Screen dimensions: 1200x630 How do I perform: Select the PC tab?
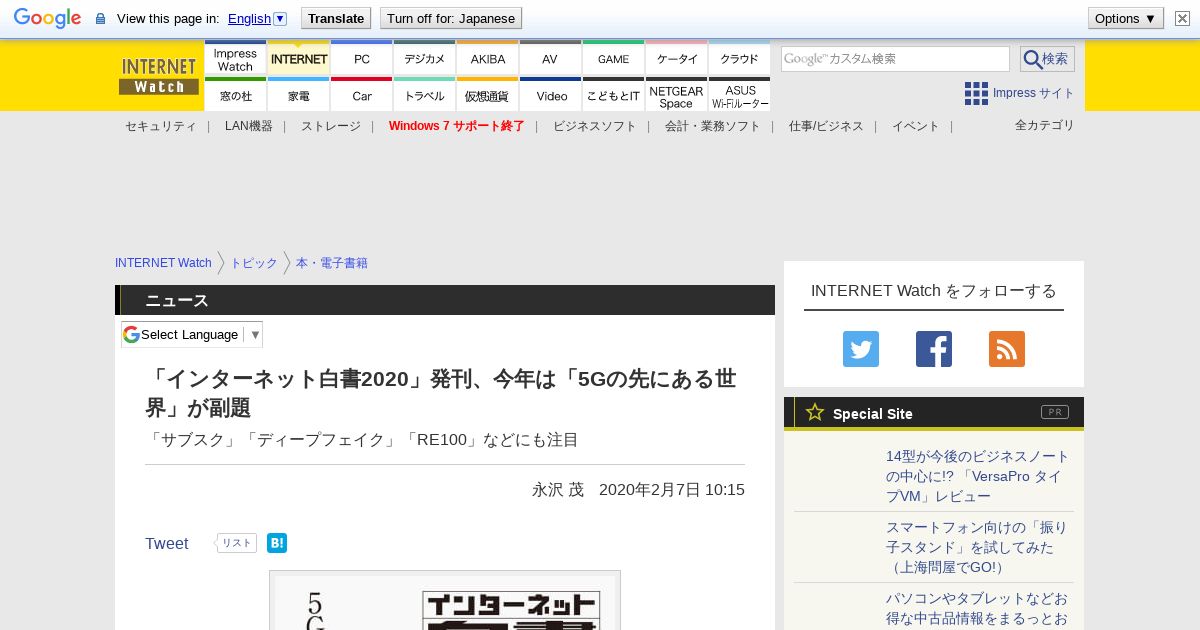click(362, 59)
